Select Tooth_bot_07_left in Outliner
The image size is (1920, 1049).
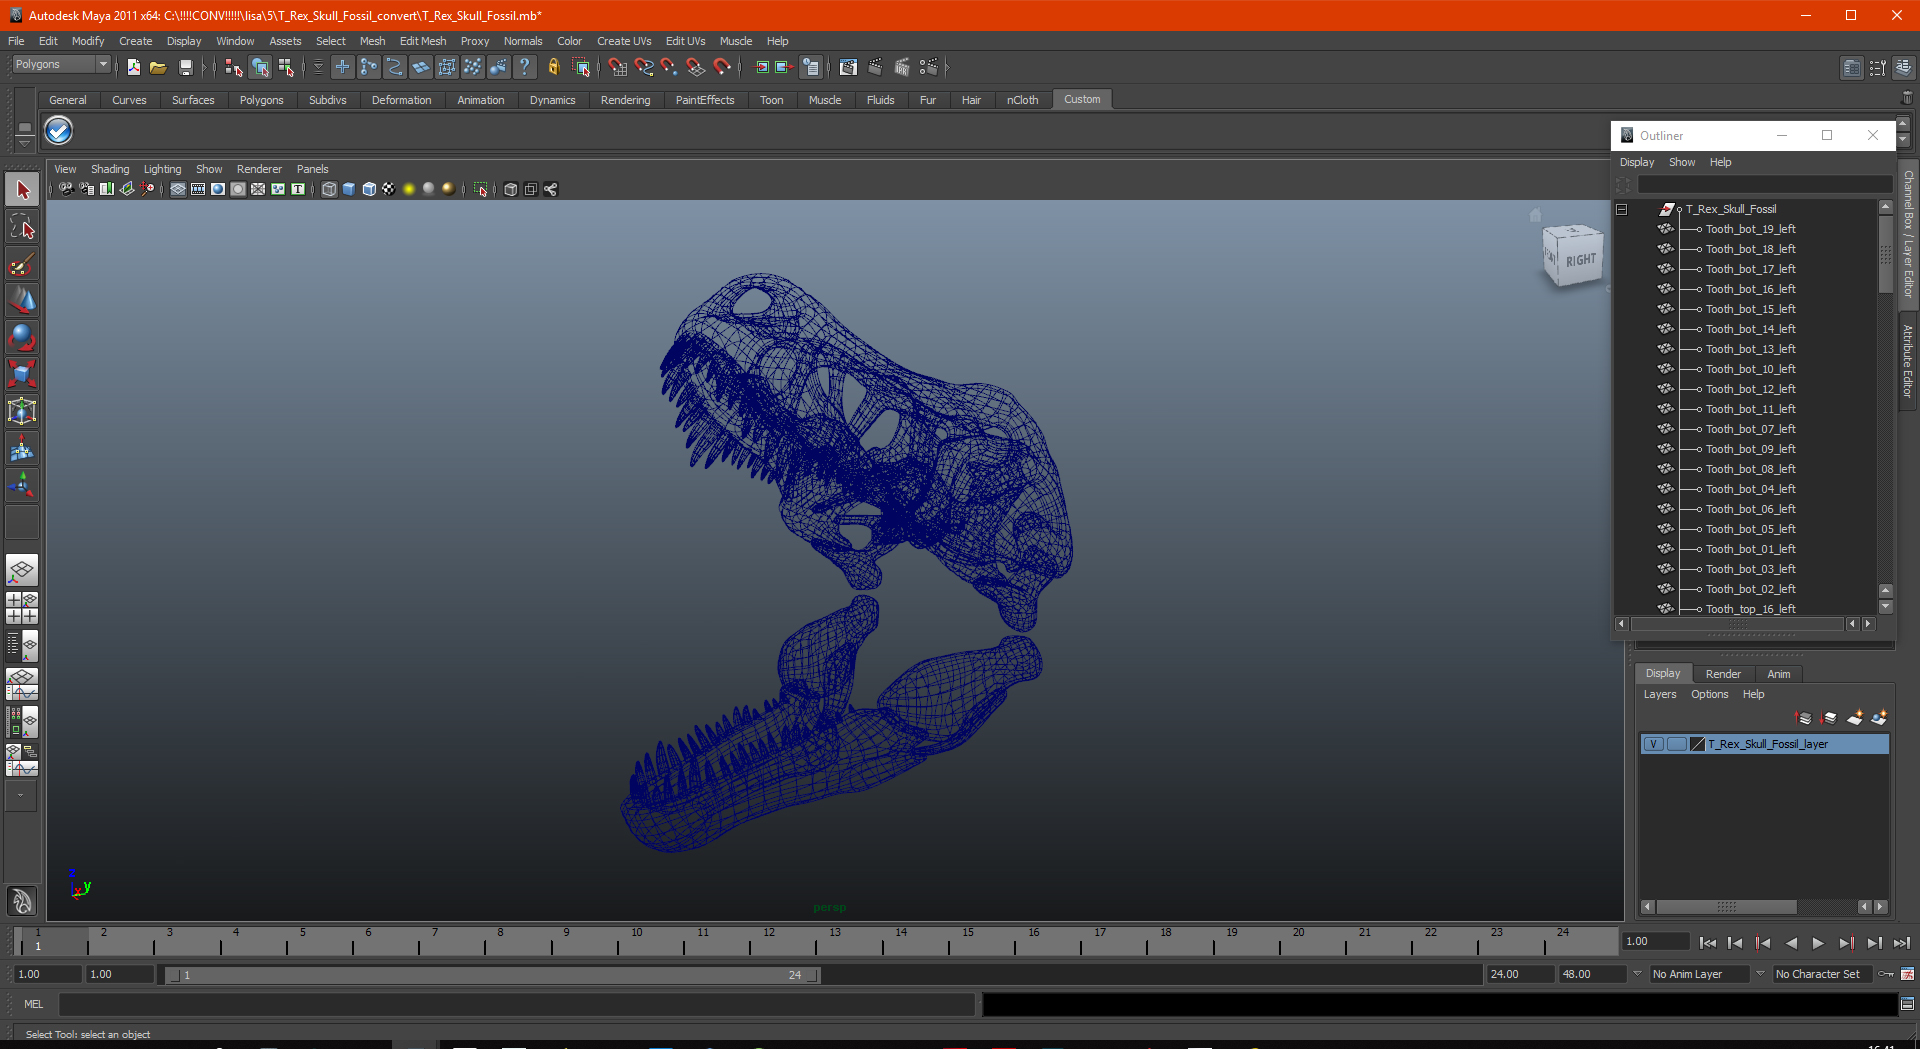pyautogui.click(x=1750, y=429)
